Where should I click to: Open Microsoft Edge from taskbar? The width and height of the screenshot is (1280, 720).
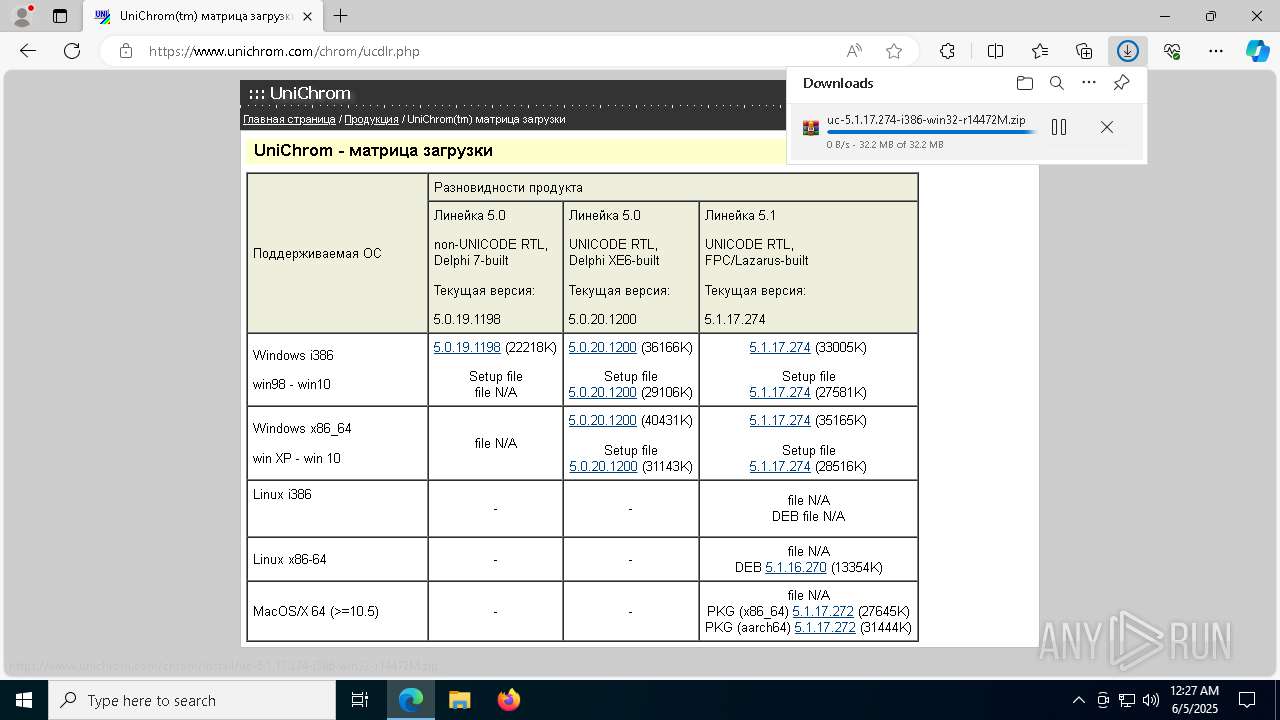pos(411,700)
